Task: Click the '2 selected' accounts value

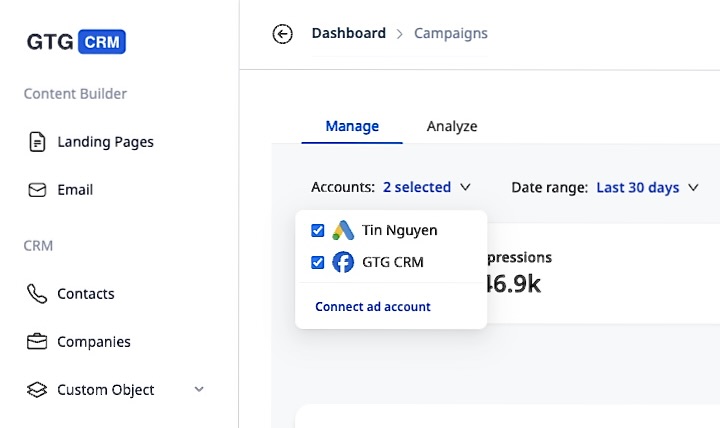Action: pos(417,187)
